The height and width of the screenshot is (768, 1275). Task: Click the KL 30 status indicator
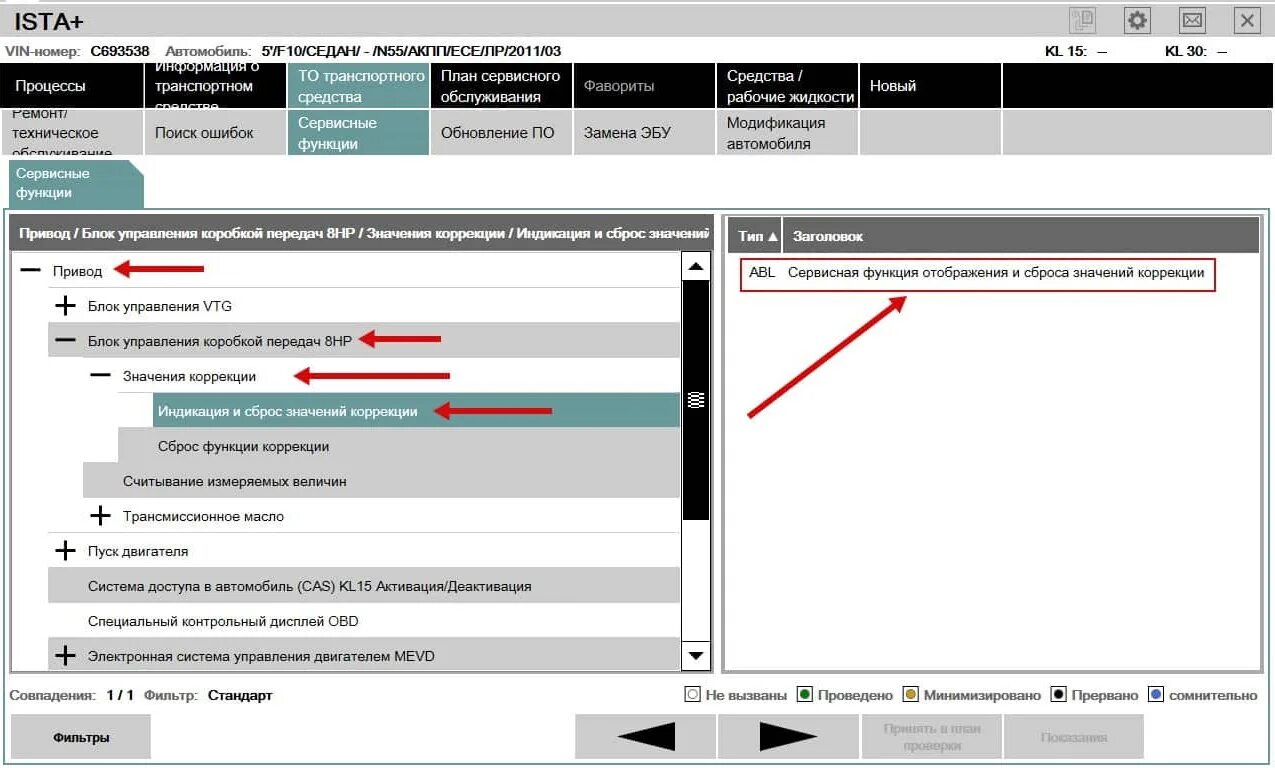pos(1196,51)
